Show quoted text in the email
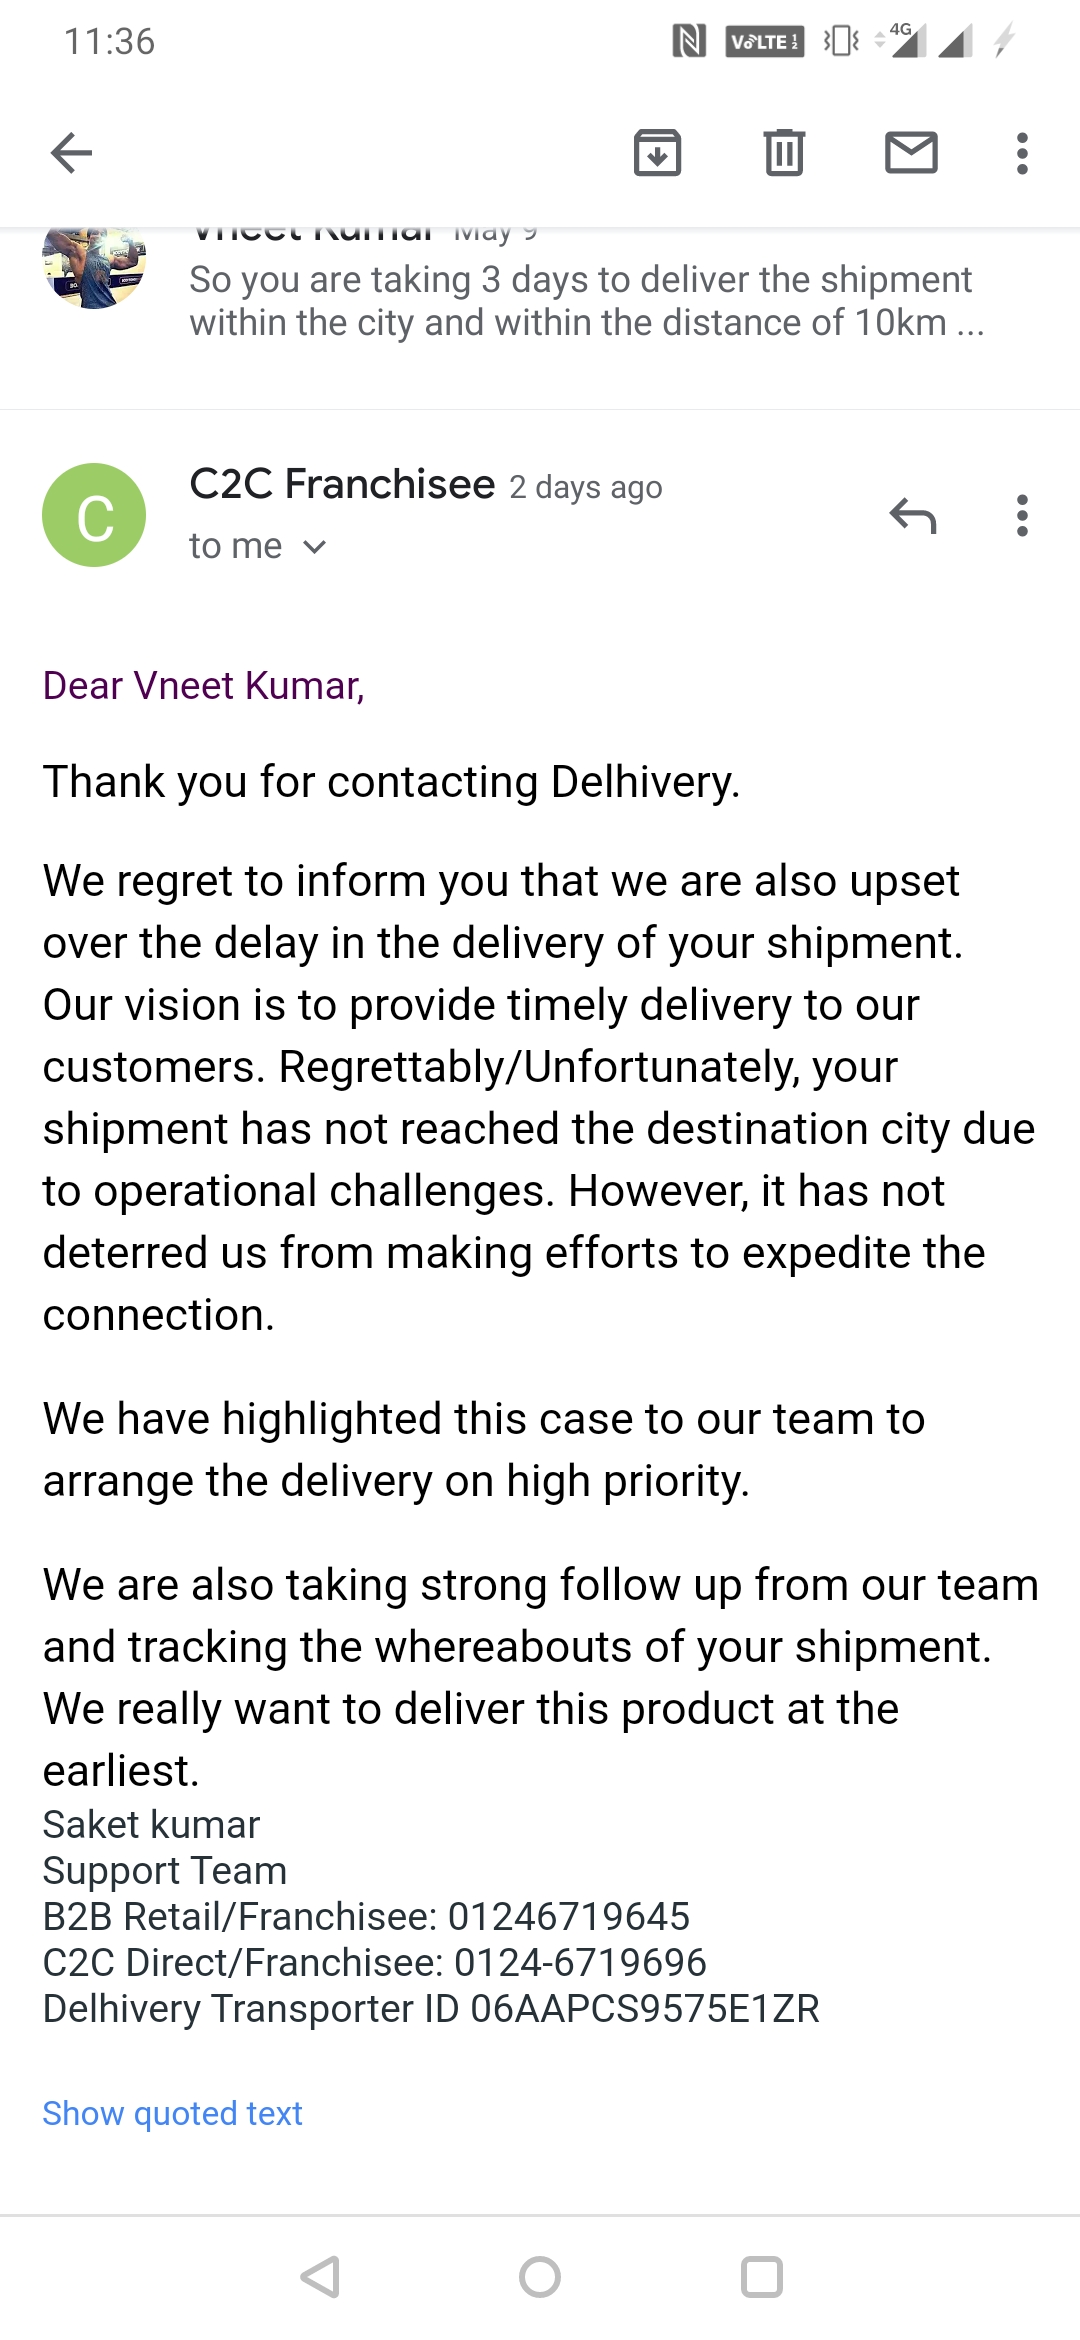The image size is (1080, 2340). pos(172,2113)
